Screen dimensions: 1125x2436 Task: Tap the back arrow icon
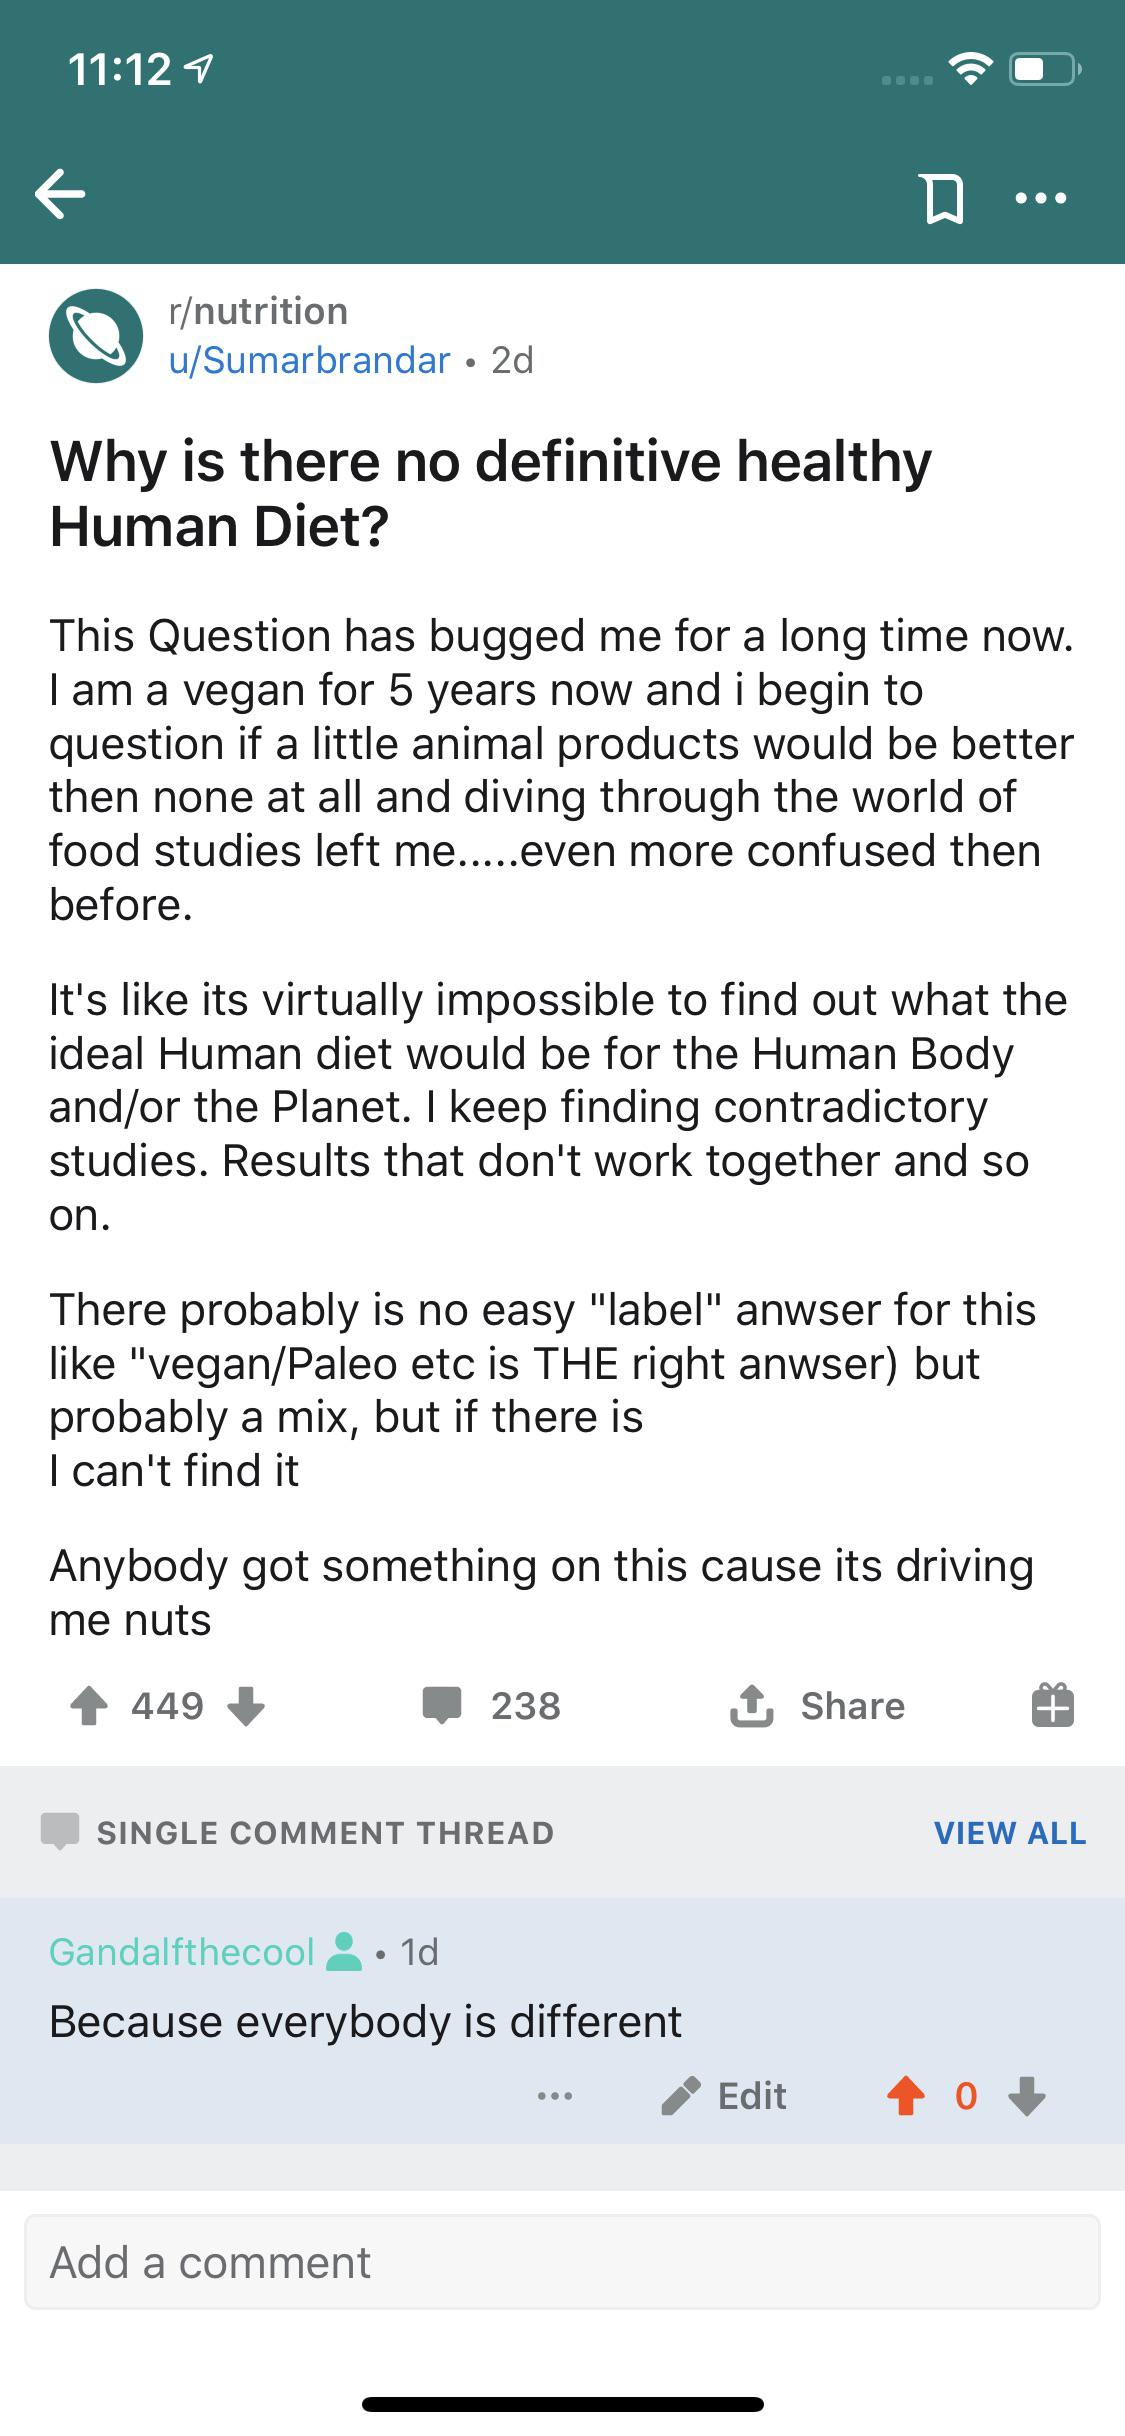coord(60,194)
